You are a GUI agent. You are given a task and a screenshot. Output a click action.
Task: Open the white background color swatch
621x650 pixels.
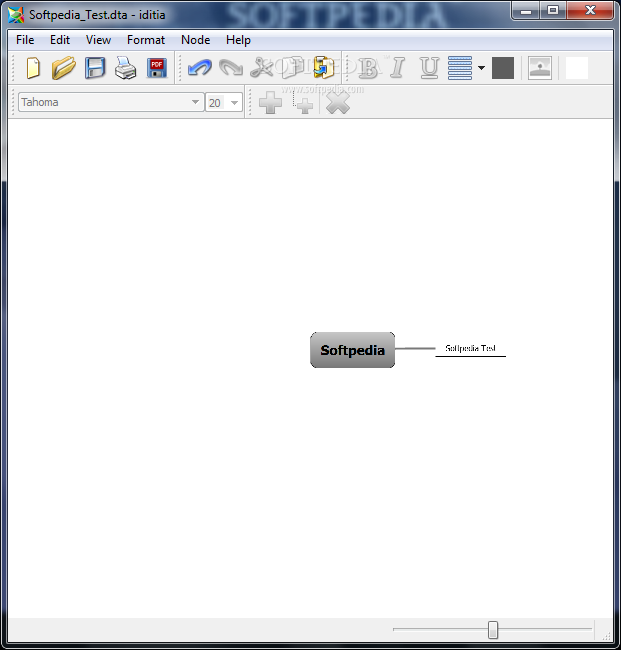click(577, 68)
